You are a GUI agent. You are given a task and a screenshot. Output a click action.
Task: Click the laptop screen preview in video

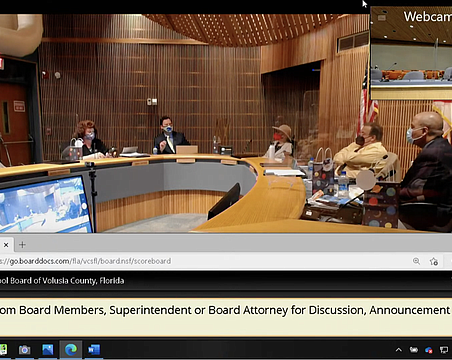tap(45, 205)
